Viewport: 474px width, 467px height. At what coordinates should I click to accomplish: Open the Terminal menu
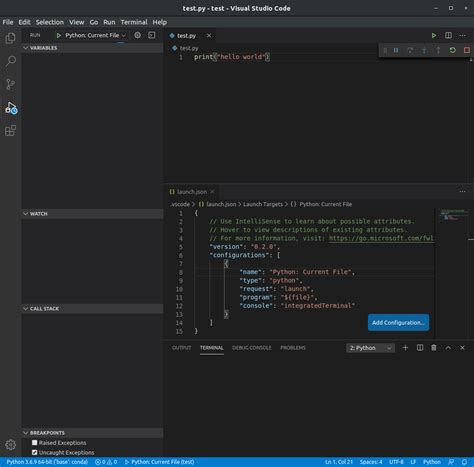pos(134,22)
